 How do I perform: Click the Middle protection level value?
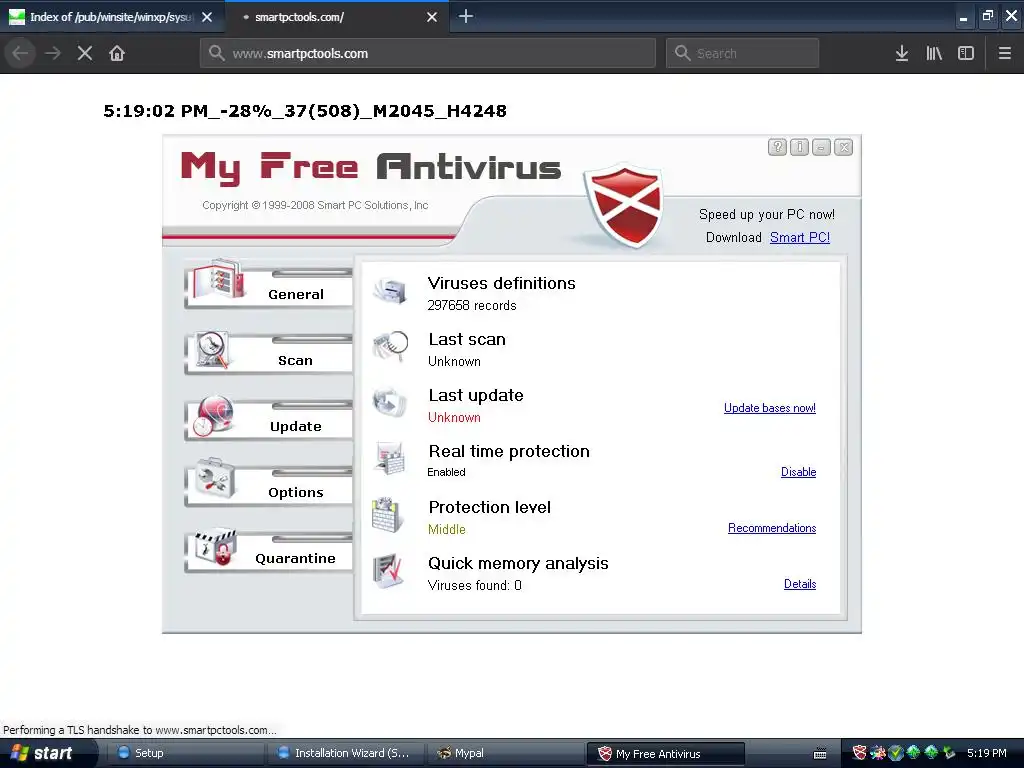click(447, 529)
